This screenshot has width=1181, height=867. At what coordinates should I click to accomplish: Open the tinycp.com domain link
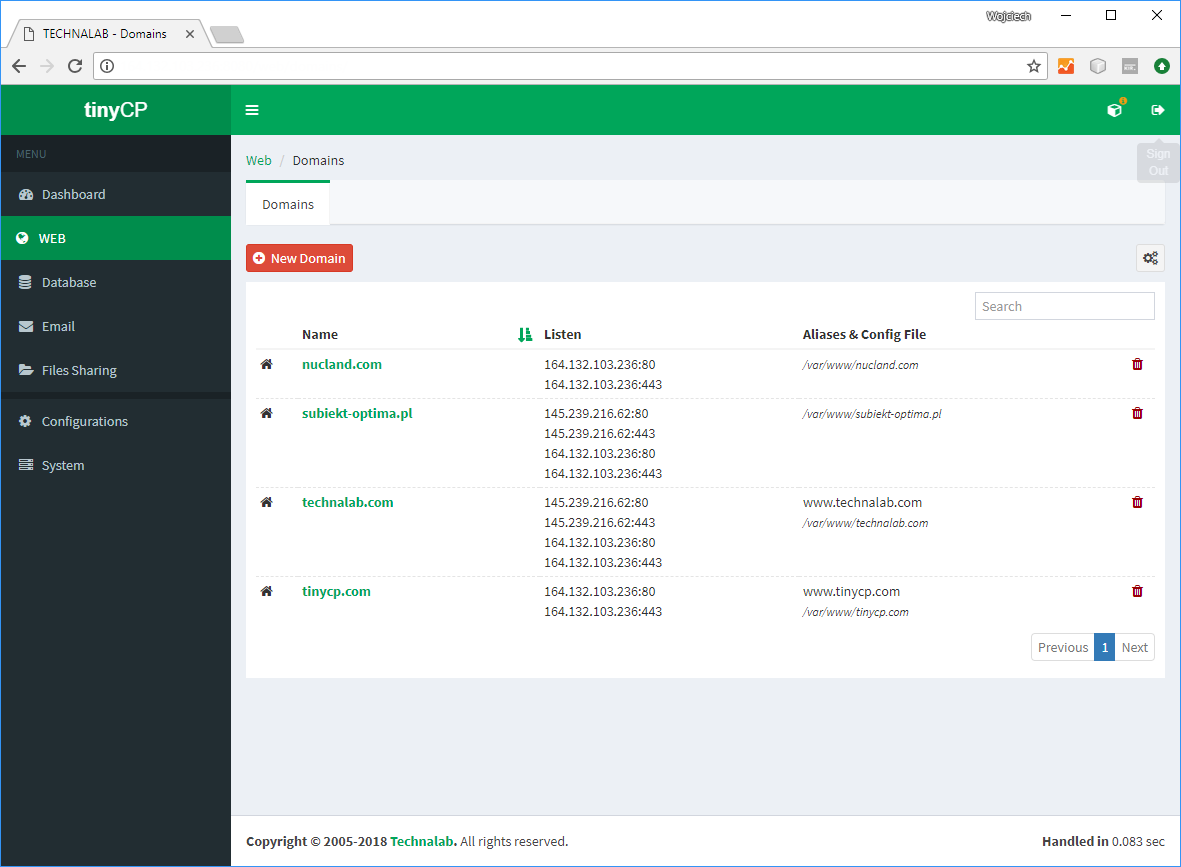pos(336,591)
